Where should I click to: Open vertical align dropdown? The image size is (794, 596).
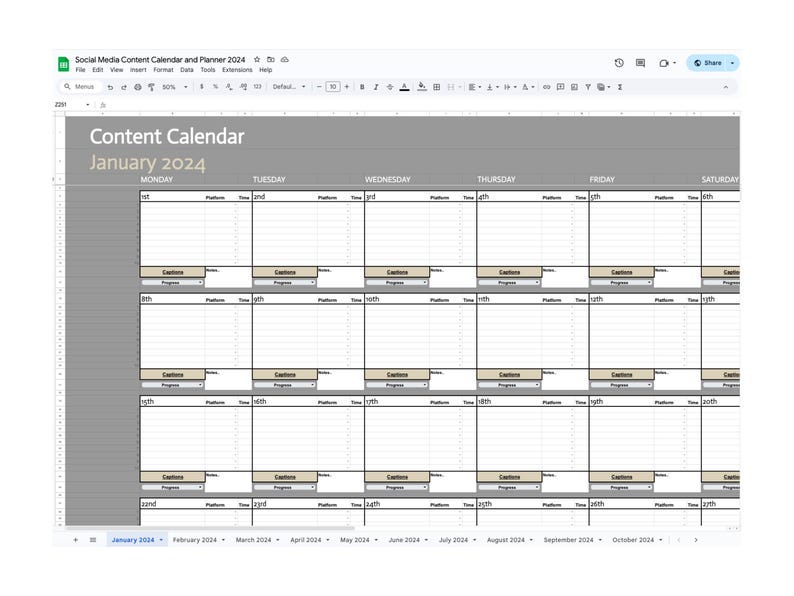[492, 87]
